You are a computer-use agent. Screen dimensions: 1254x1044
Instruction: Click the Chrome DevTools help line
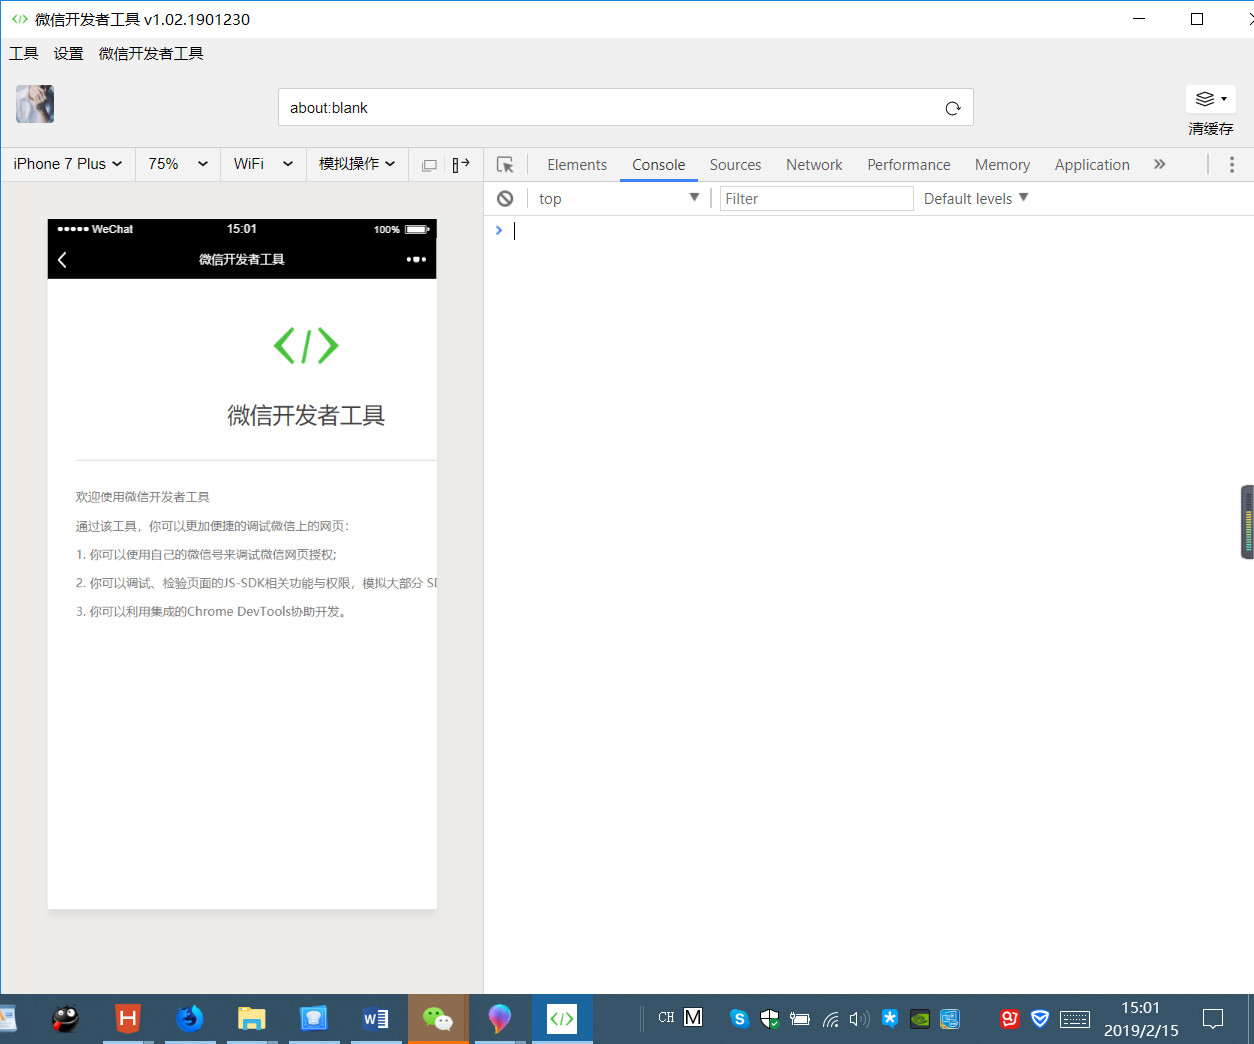tap(213, 612)
